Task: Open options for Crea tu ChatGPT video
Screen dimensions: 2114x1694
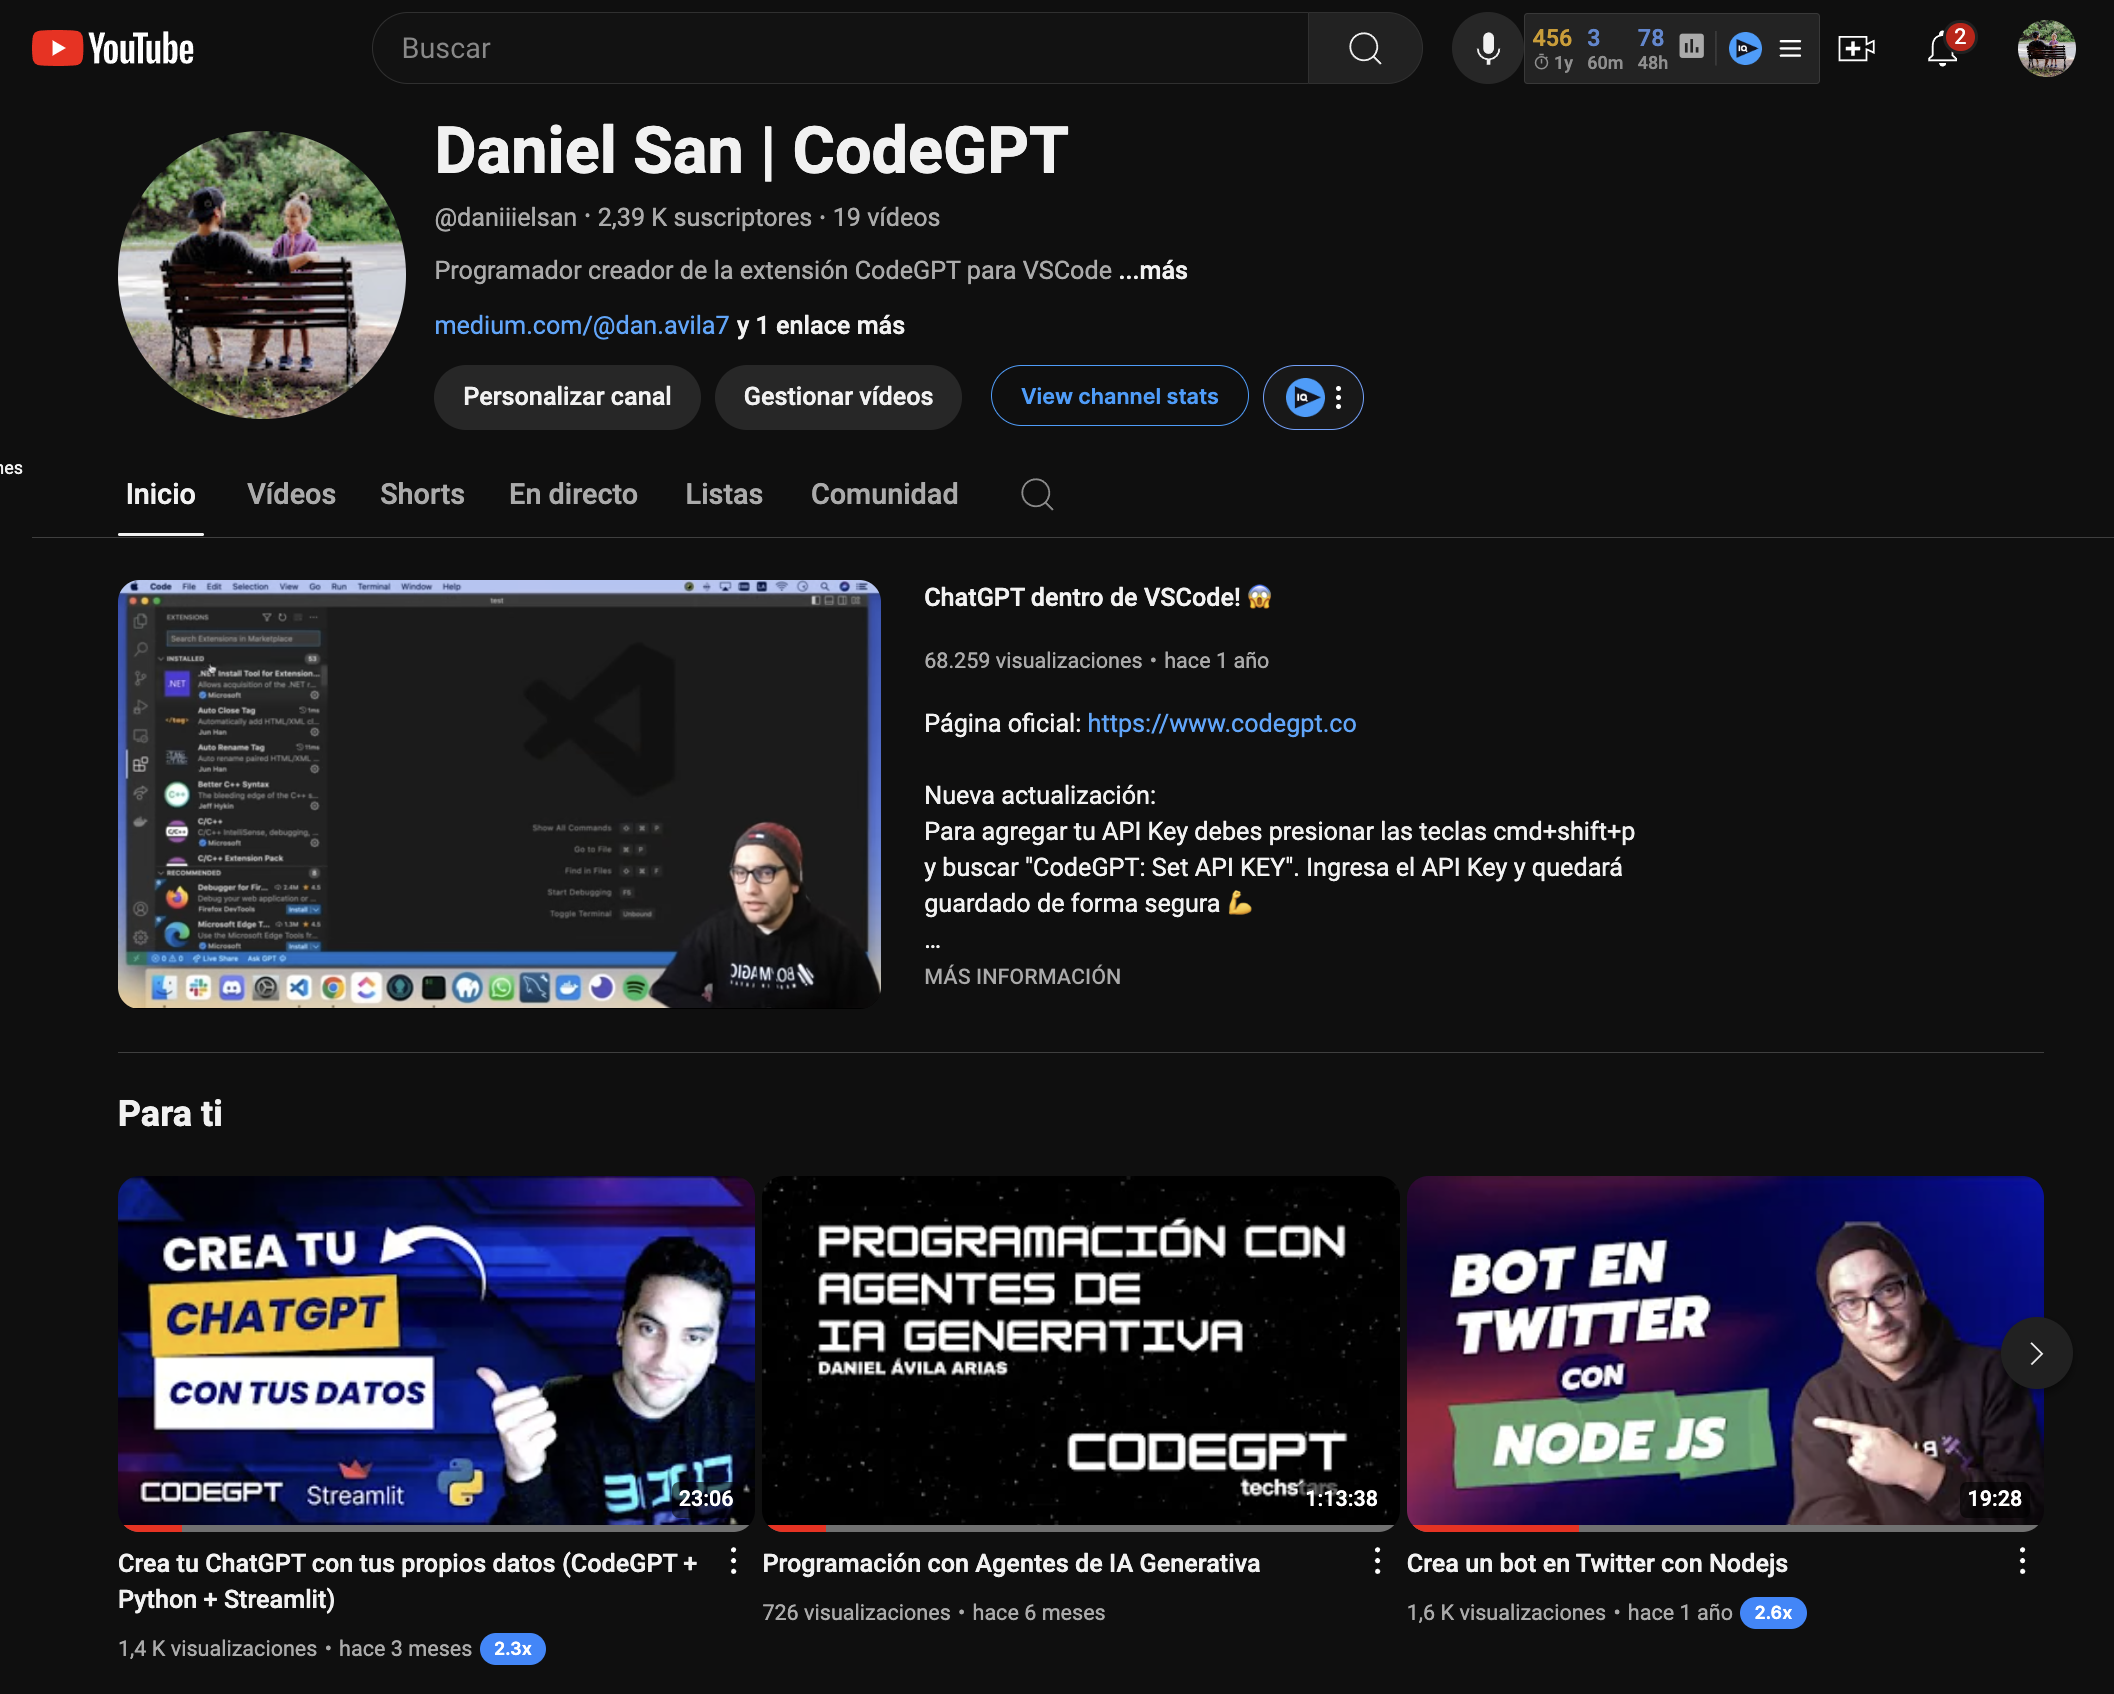Action: [733, 1561]
